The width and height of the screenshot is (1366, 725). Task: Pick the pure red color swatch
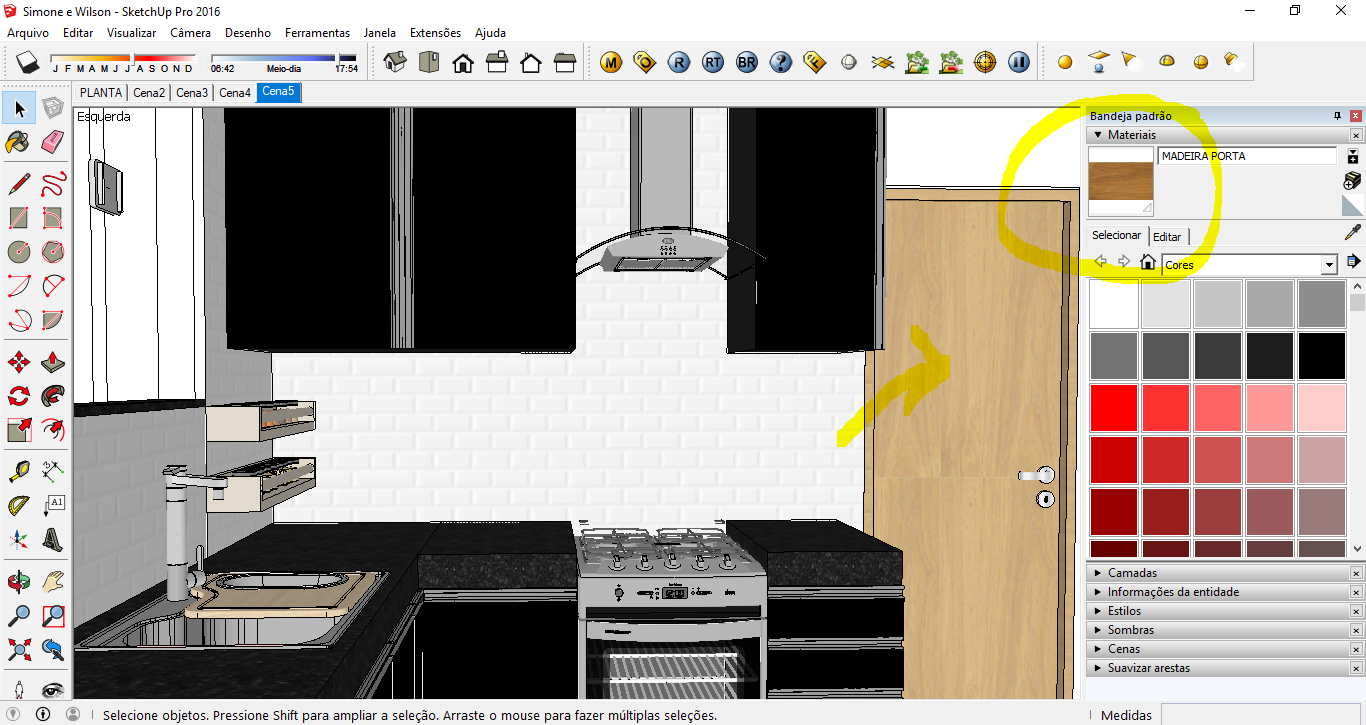pos(1113,408)
